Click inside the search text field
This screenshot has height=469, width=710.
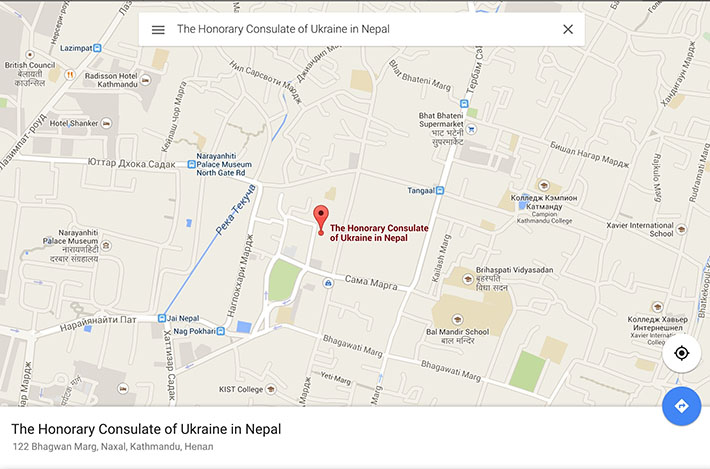[x=360, y=29]
